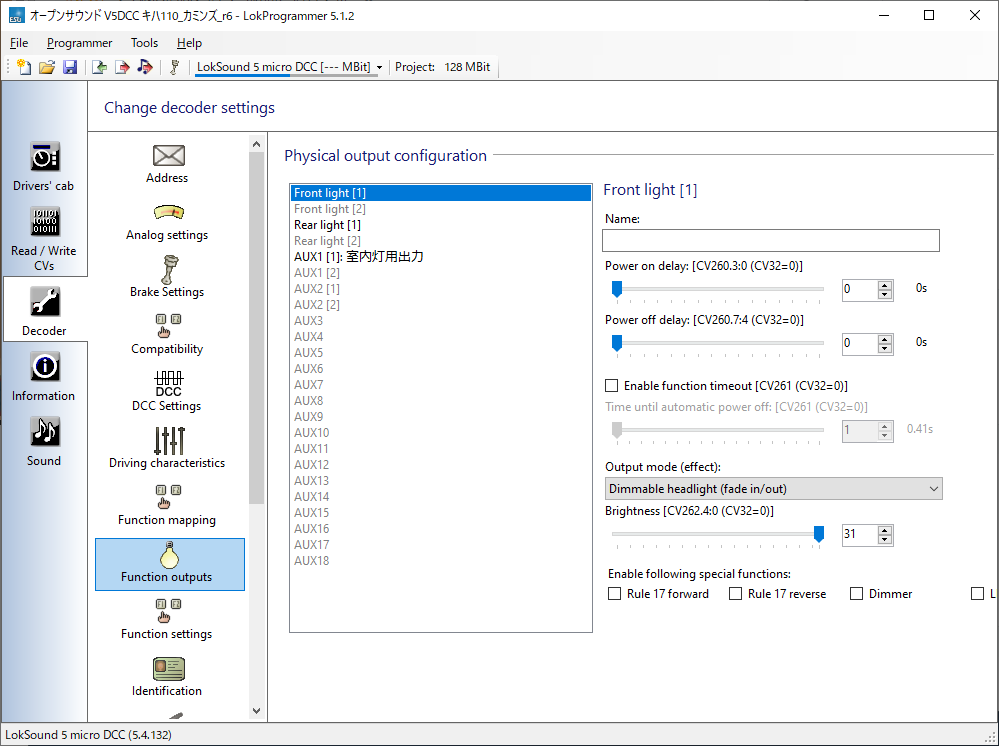Select the Function outputs lightbulb page
Image resolution: width=999 pixels, height=746 pixels.
[x=169, y=564]
